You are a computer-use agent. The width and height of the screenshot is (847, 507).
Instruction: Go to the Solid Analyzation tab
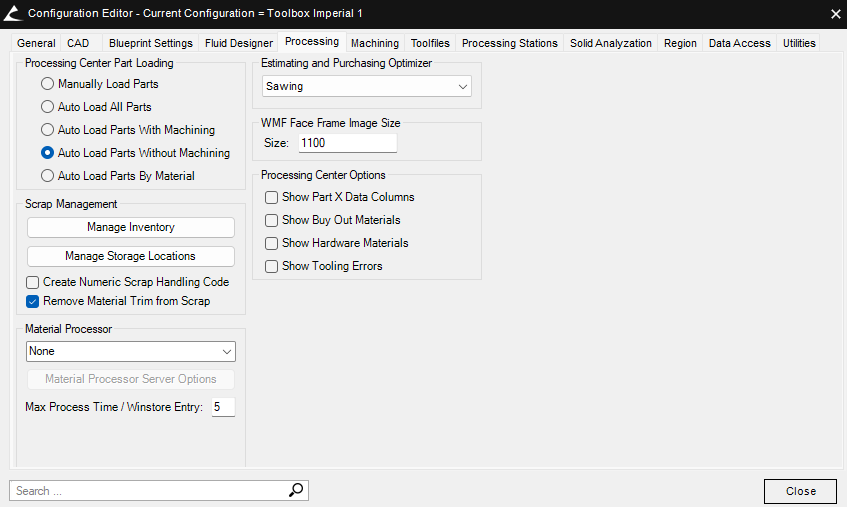click(610, 43)
